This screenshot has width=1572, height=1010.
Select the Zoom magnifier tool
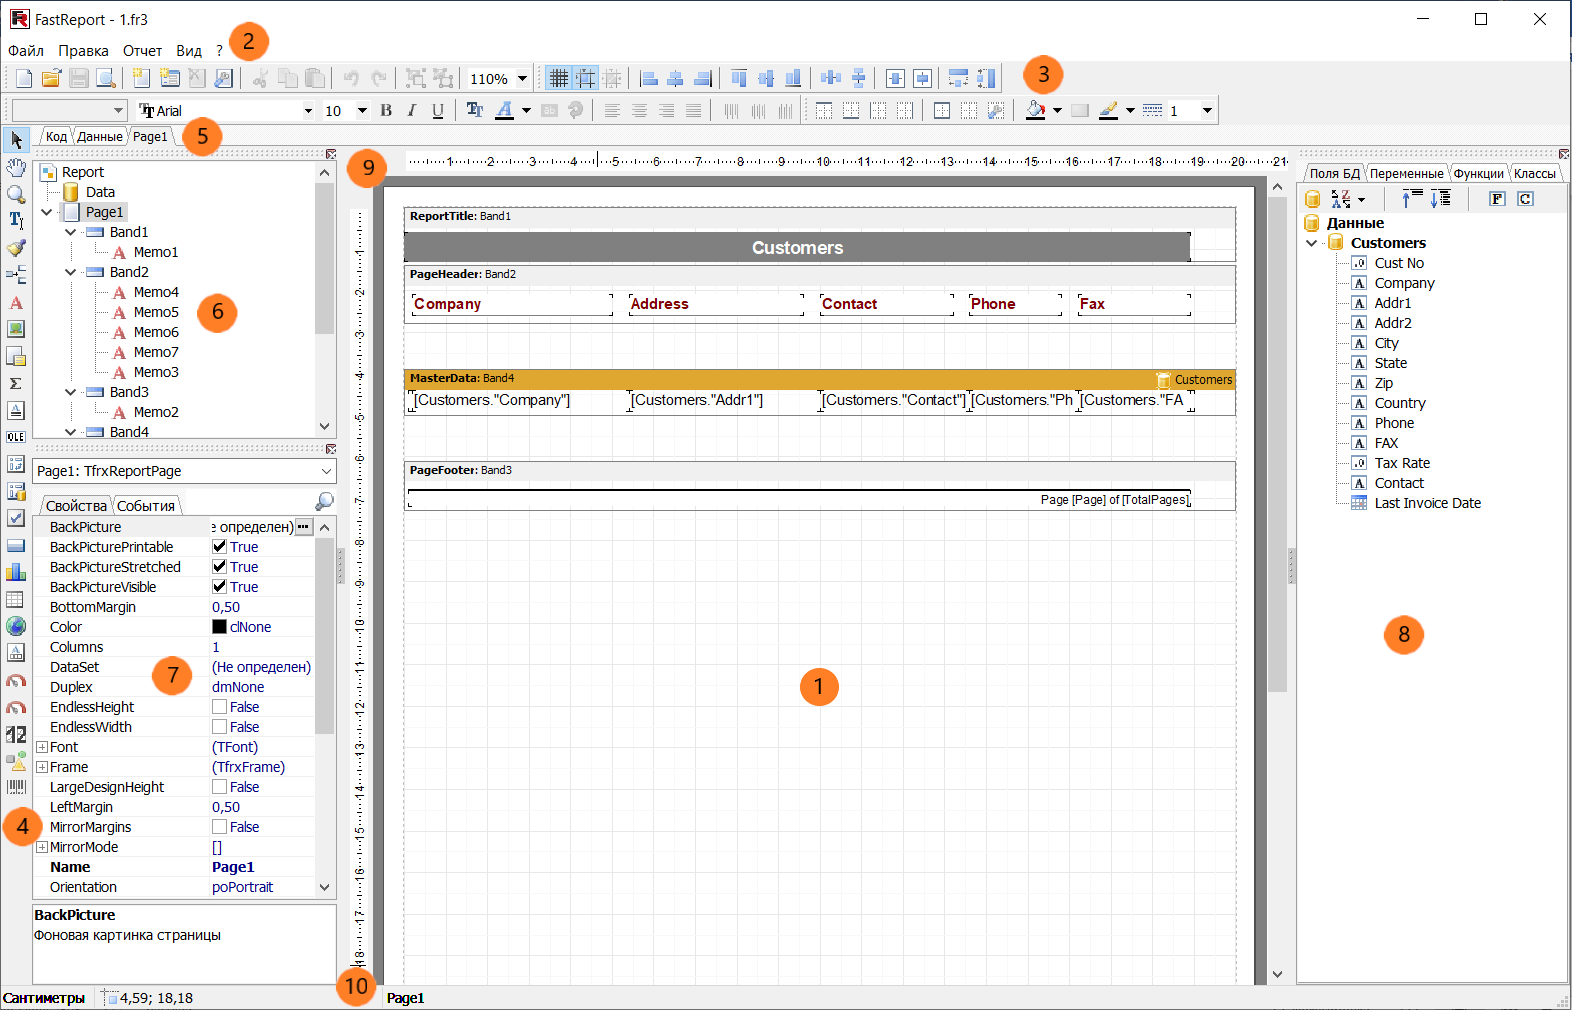[x=16, y=194]
